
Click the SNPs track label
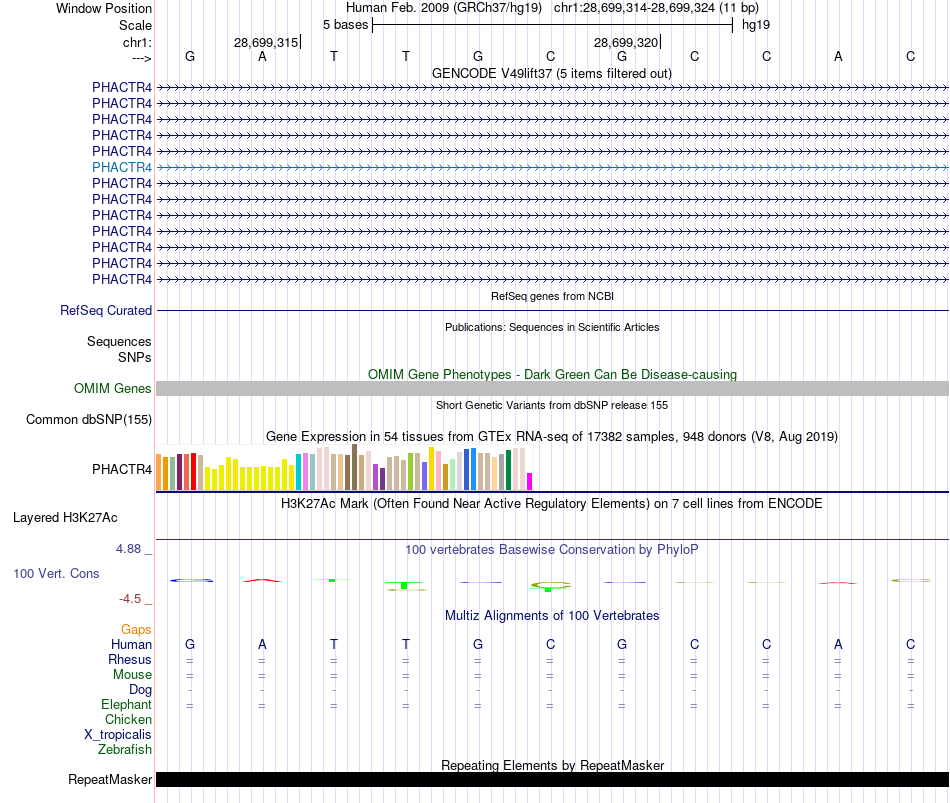tap(135, 358)
